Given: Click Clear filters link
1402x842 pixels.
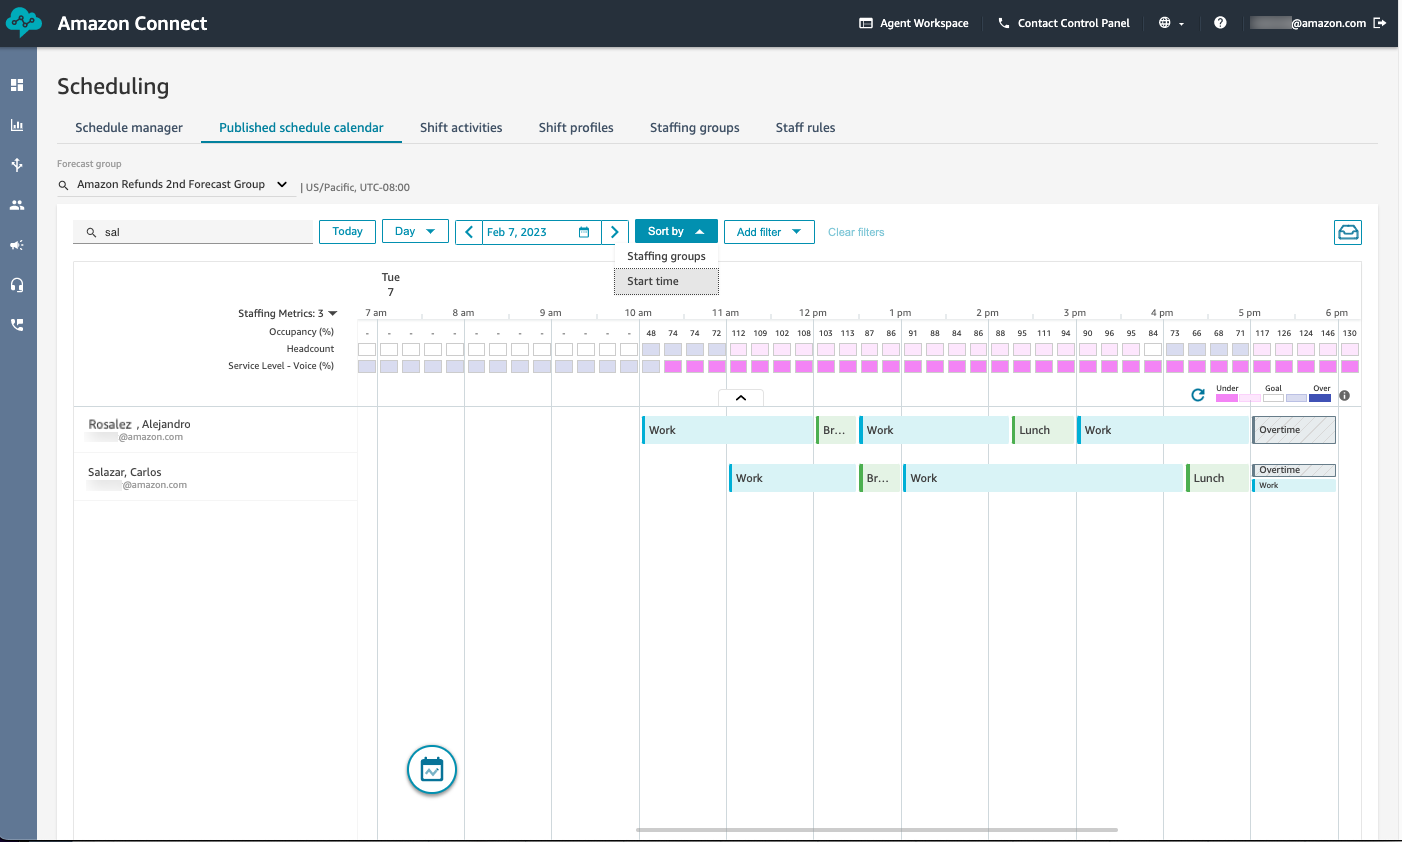Looking at the screenshot, I should coord(856,232).
